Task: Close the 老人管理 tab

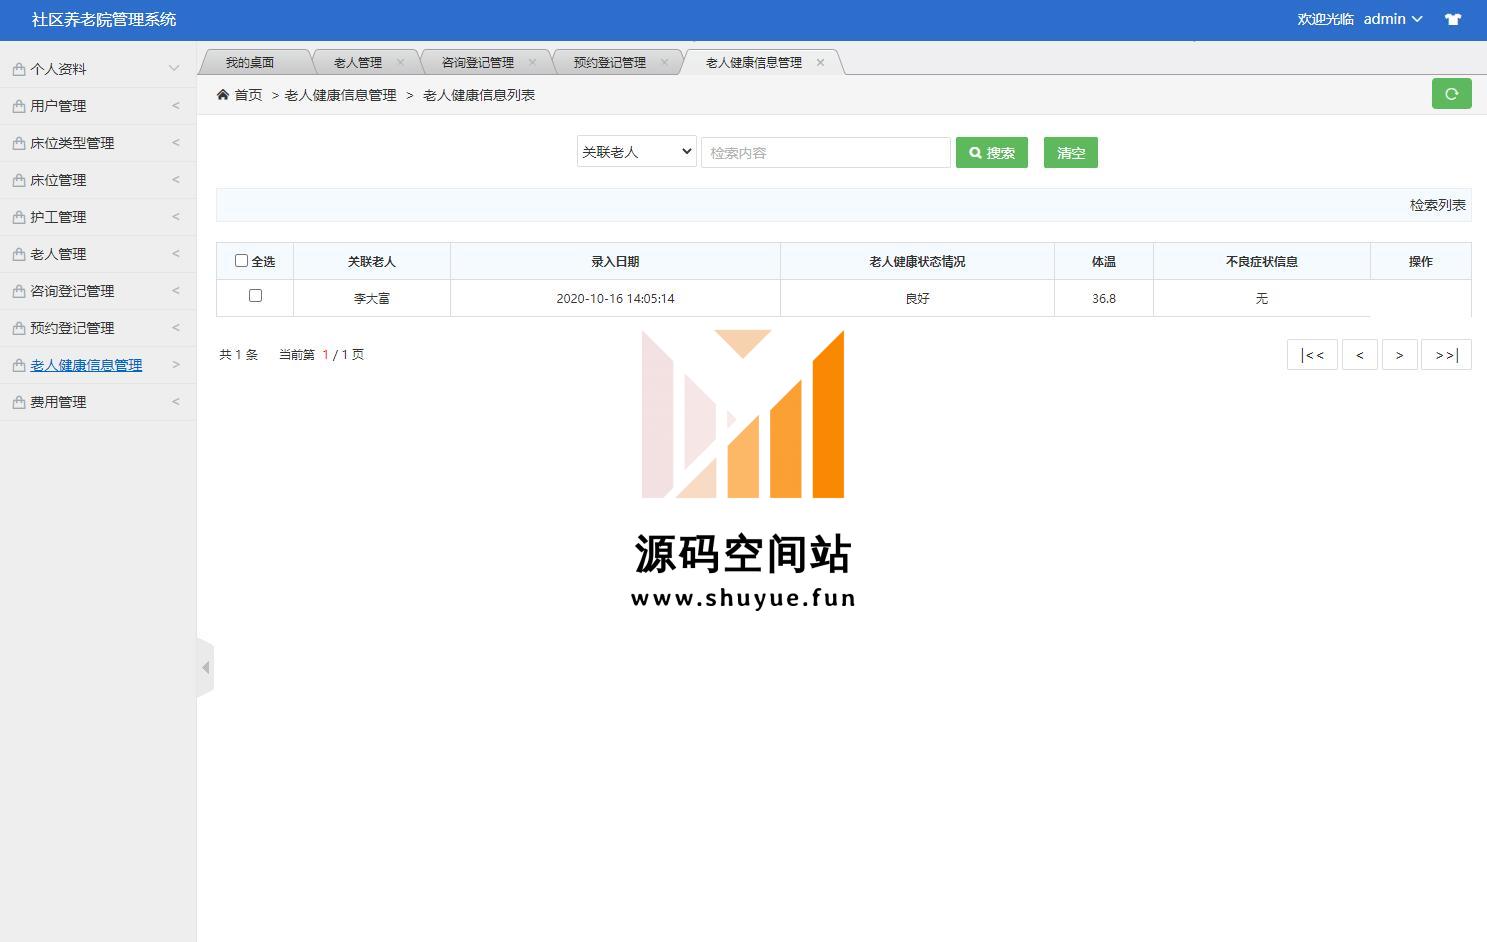Action: tap(400, 62)
